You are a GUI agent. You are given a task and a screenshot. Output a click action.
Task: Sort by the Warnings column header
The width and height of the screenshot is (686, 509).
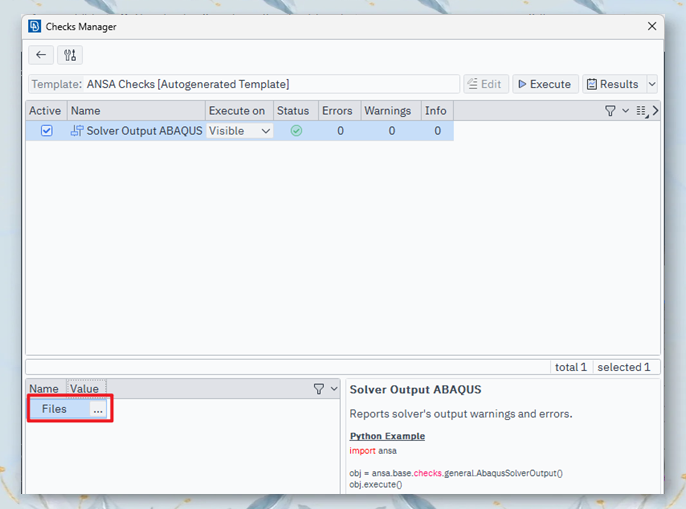(x=391, y=111)
